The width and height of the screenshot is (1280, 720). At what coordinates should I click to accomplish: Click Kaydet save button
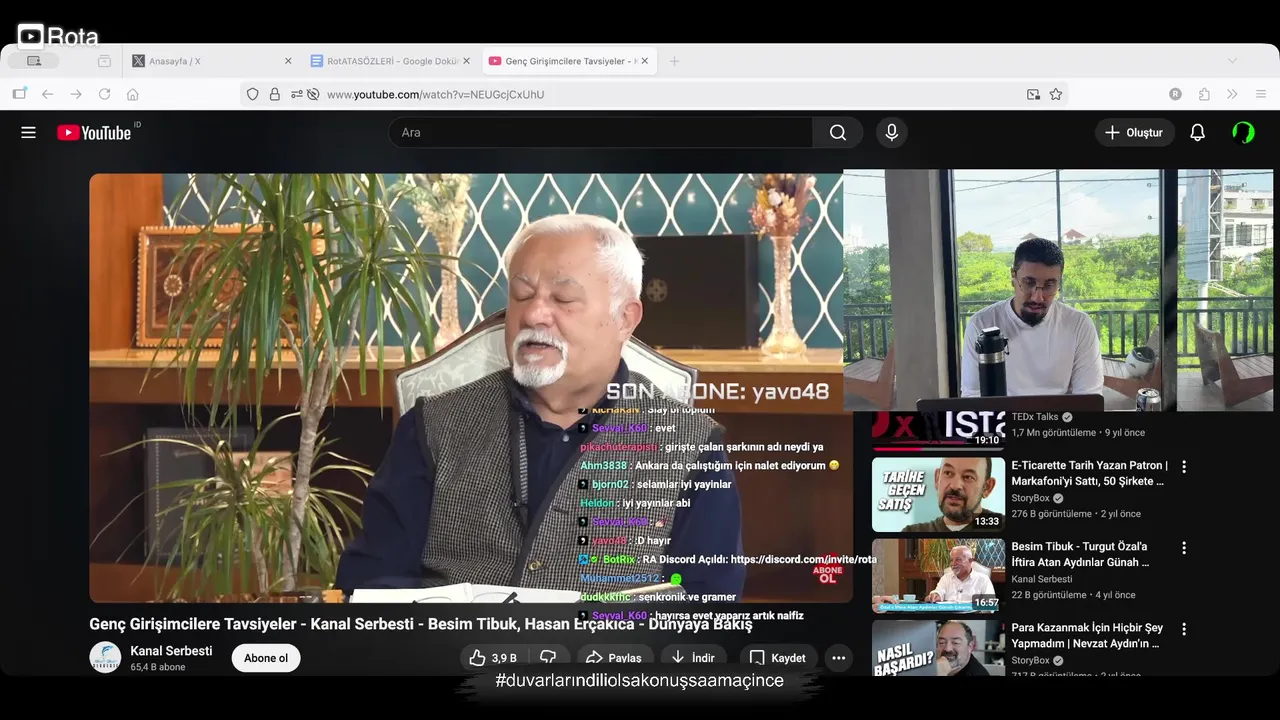[778, 658]
